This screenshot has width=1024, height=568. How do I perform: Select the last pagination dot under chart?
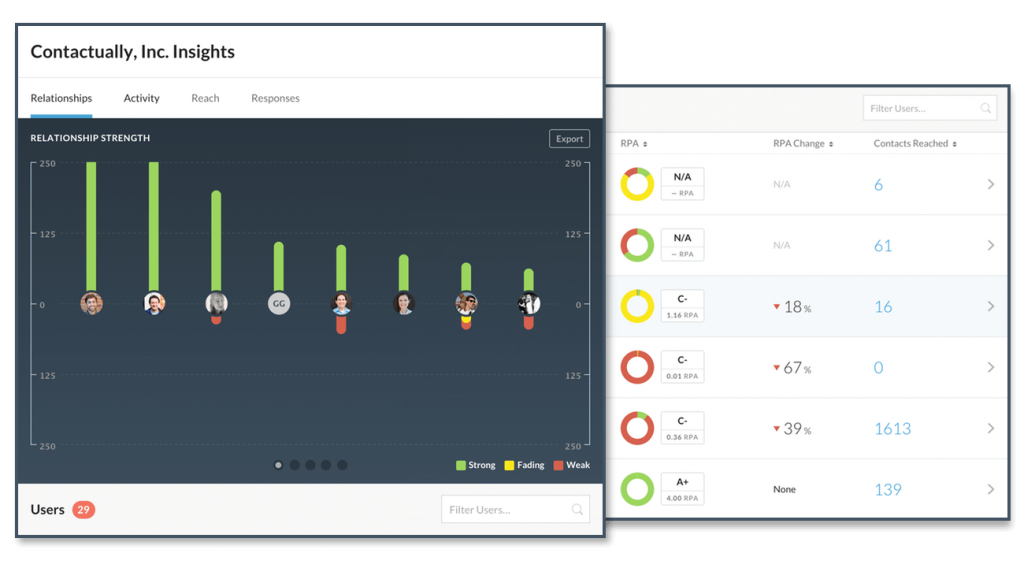[342, 465]
